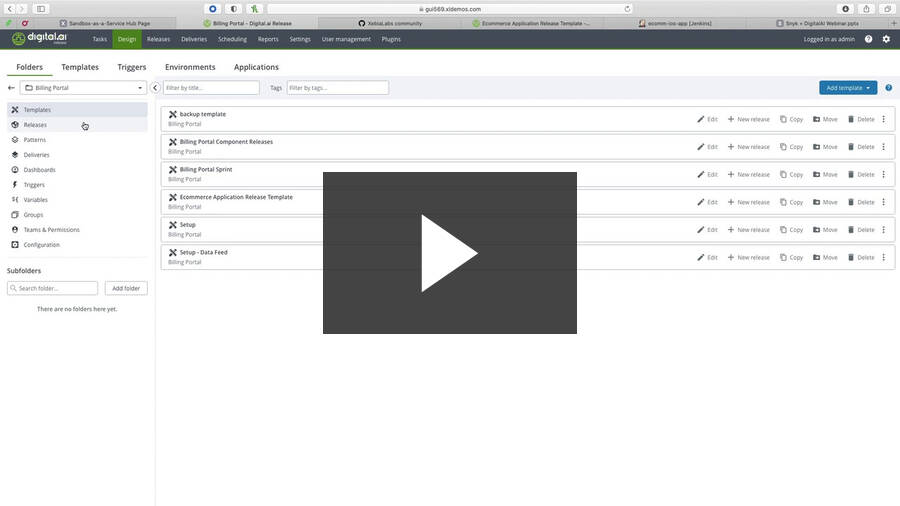Move the Ecommerce Application Release Template
Image resolution: width=900 pixels, height=506 pixels.
point(825,202)
